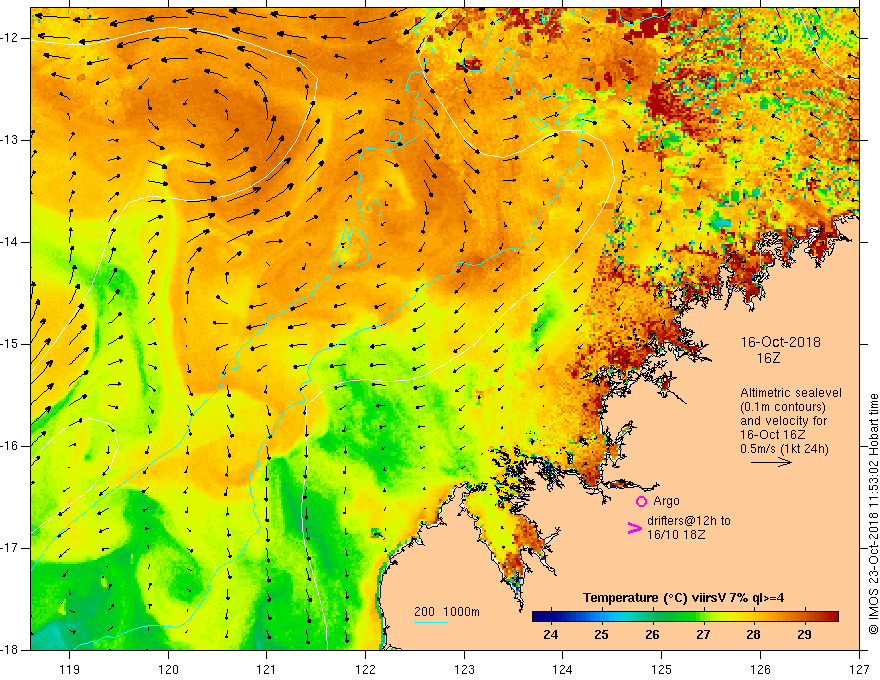Screen dimensions: 880x680
Task: Click the 24 value on temperature scale
Action: tap(551, 635)
